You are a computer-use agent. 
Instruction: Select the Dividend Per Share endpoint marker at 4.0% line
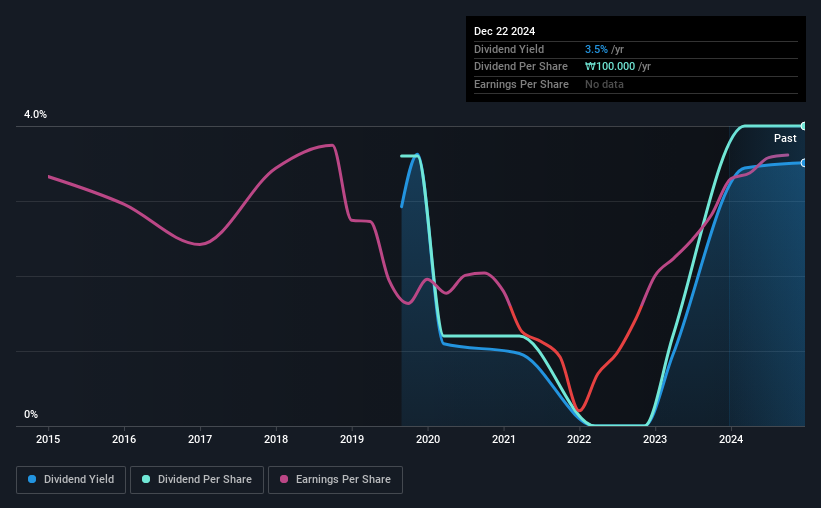[x=803, y=126]
